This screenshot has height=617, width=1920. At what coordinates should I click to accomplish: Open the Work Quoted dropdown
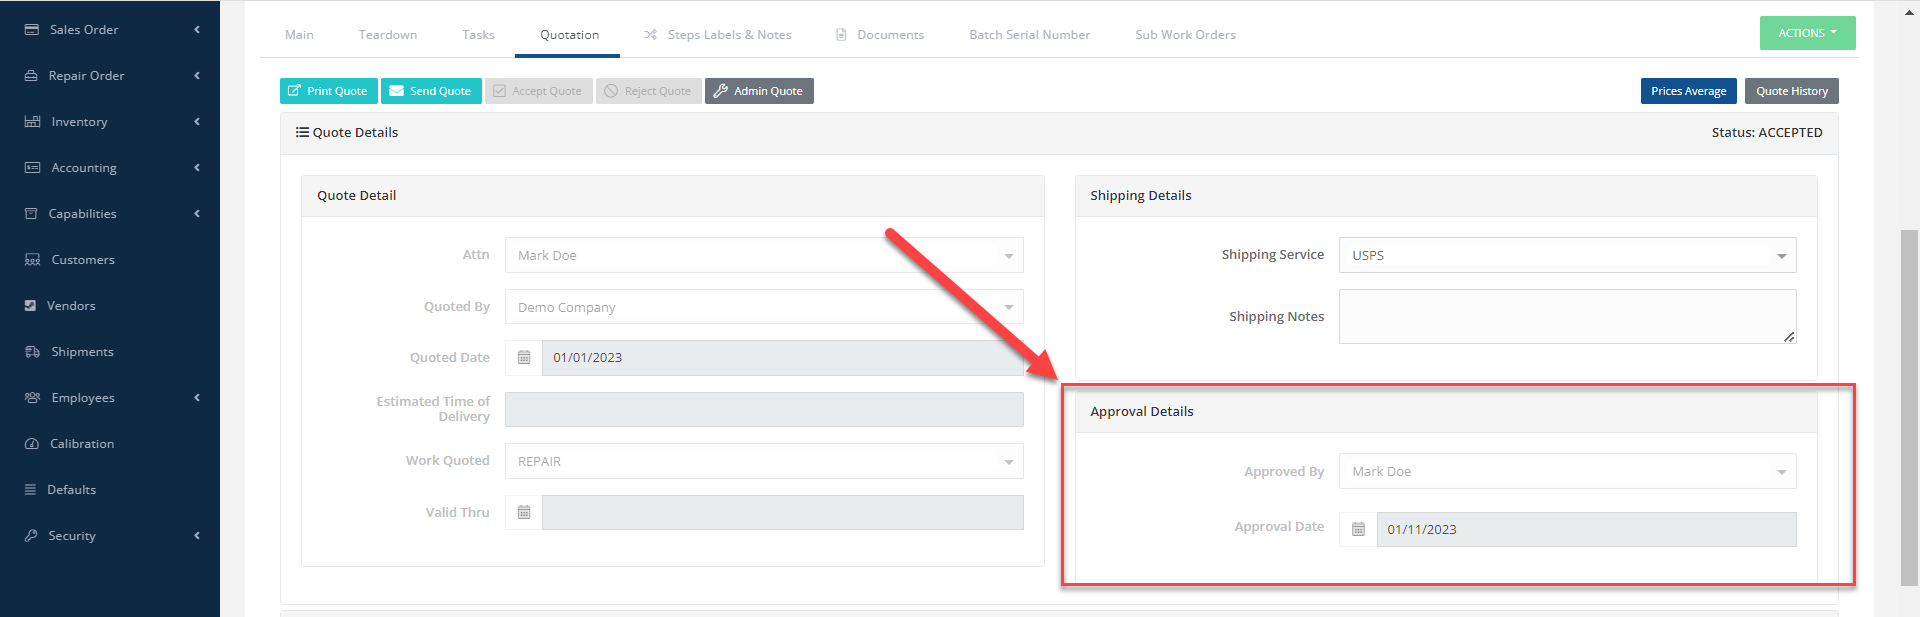click(x=764, y=462)
